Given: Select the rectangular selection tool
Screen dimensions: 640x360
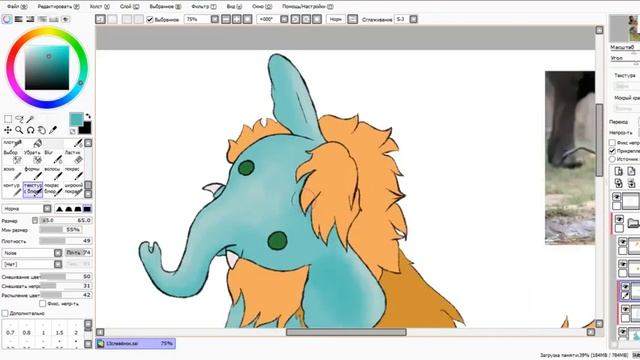Looking at the screenshot, I should pyautogui.click(x=8, y=119).
